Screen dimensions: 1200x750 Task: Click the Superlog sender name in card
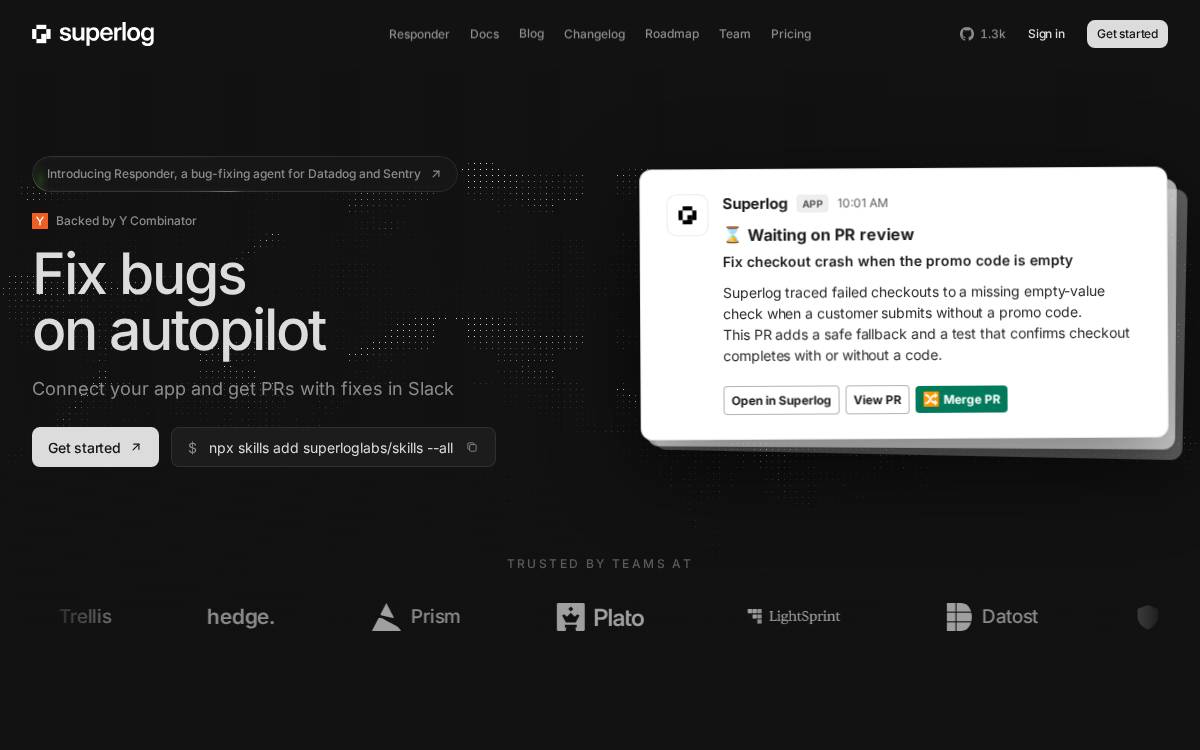(755, 204)
